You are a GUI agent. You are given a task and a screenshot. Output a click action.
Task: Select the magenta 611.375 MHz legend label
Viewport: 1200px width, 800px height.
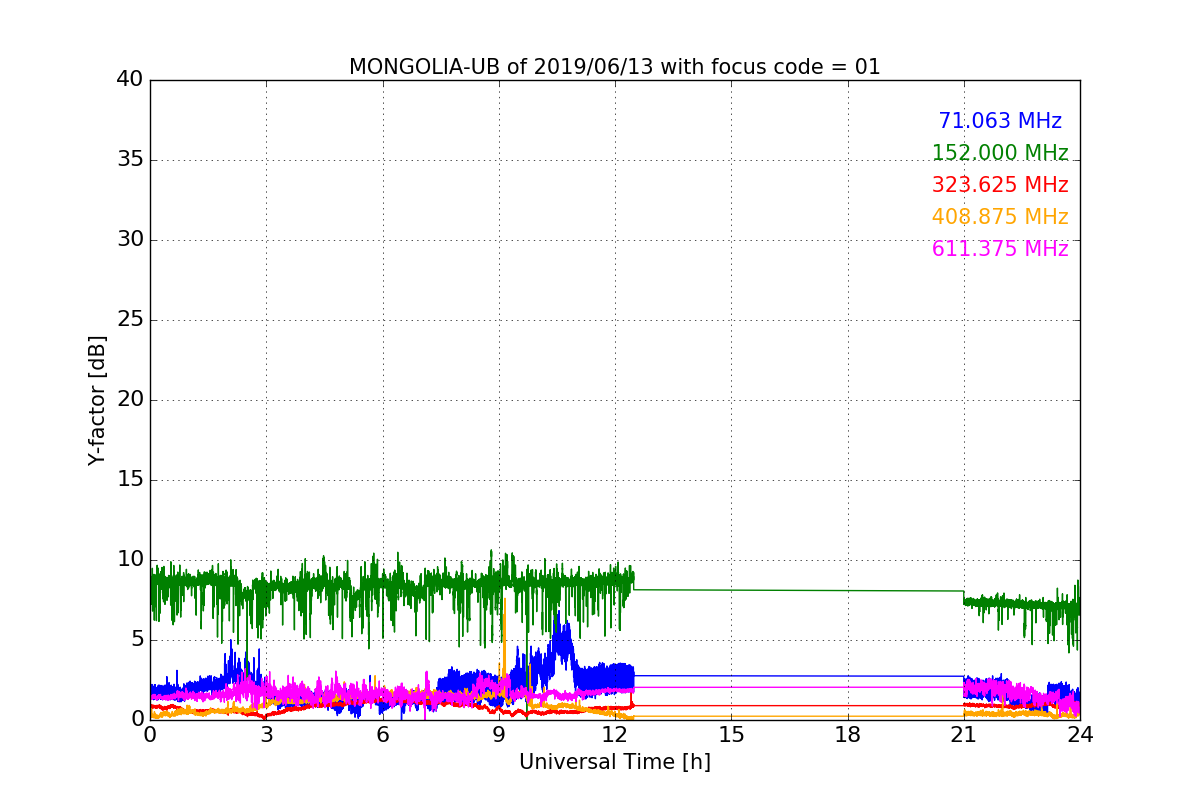pyautogui.click(x=1000, y=249)
